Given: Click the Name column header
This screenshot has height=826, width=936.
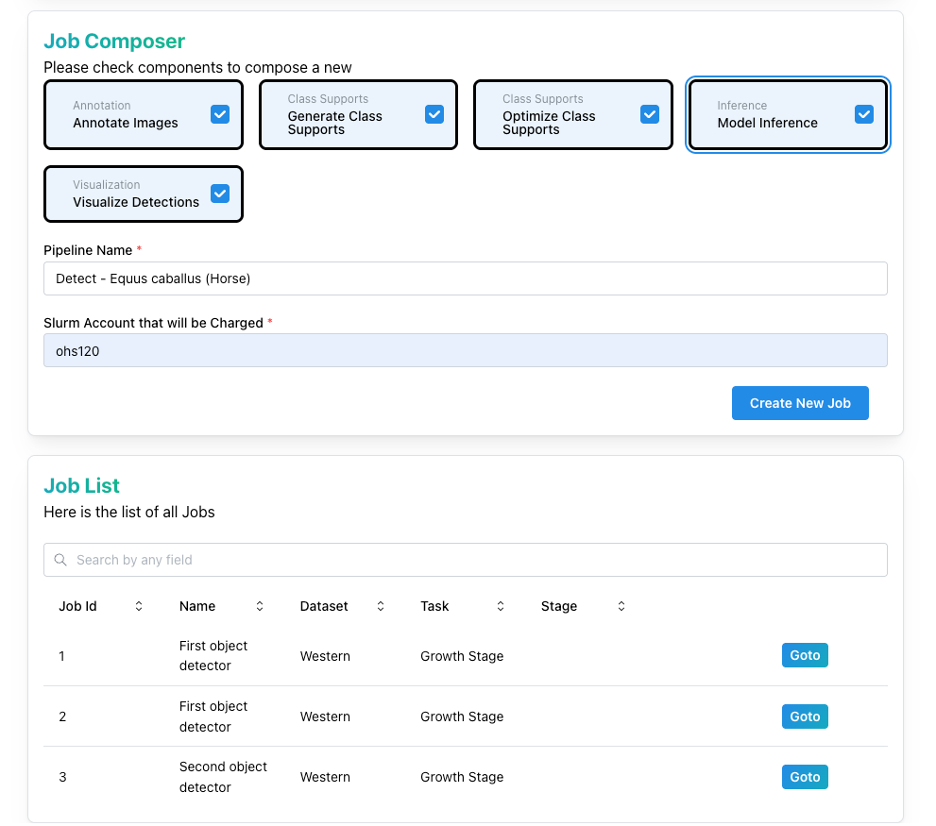Looking at the screenshot, I should [197, 606].
